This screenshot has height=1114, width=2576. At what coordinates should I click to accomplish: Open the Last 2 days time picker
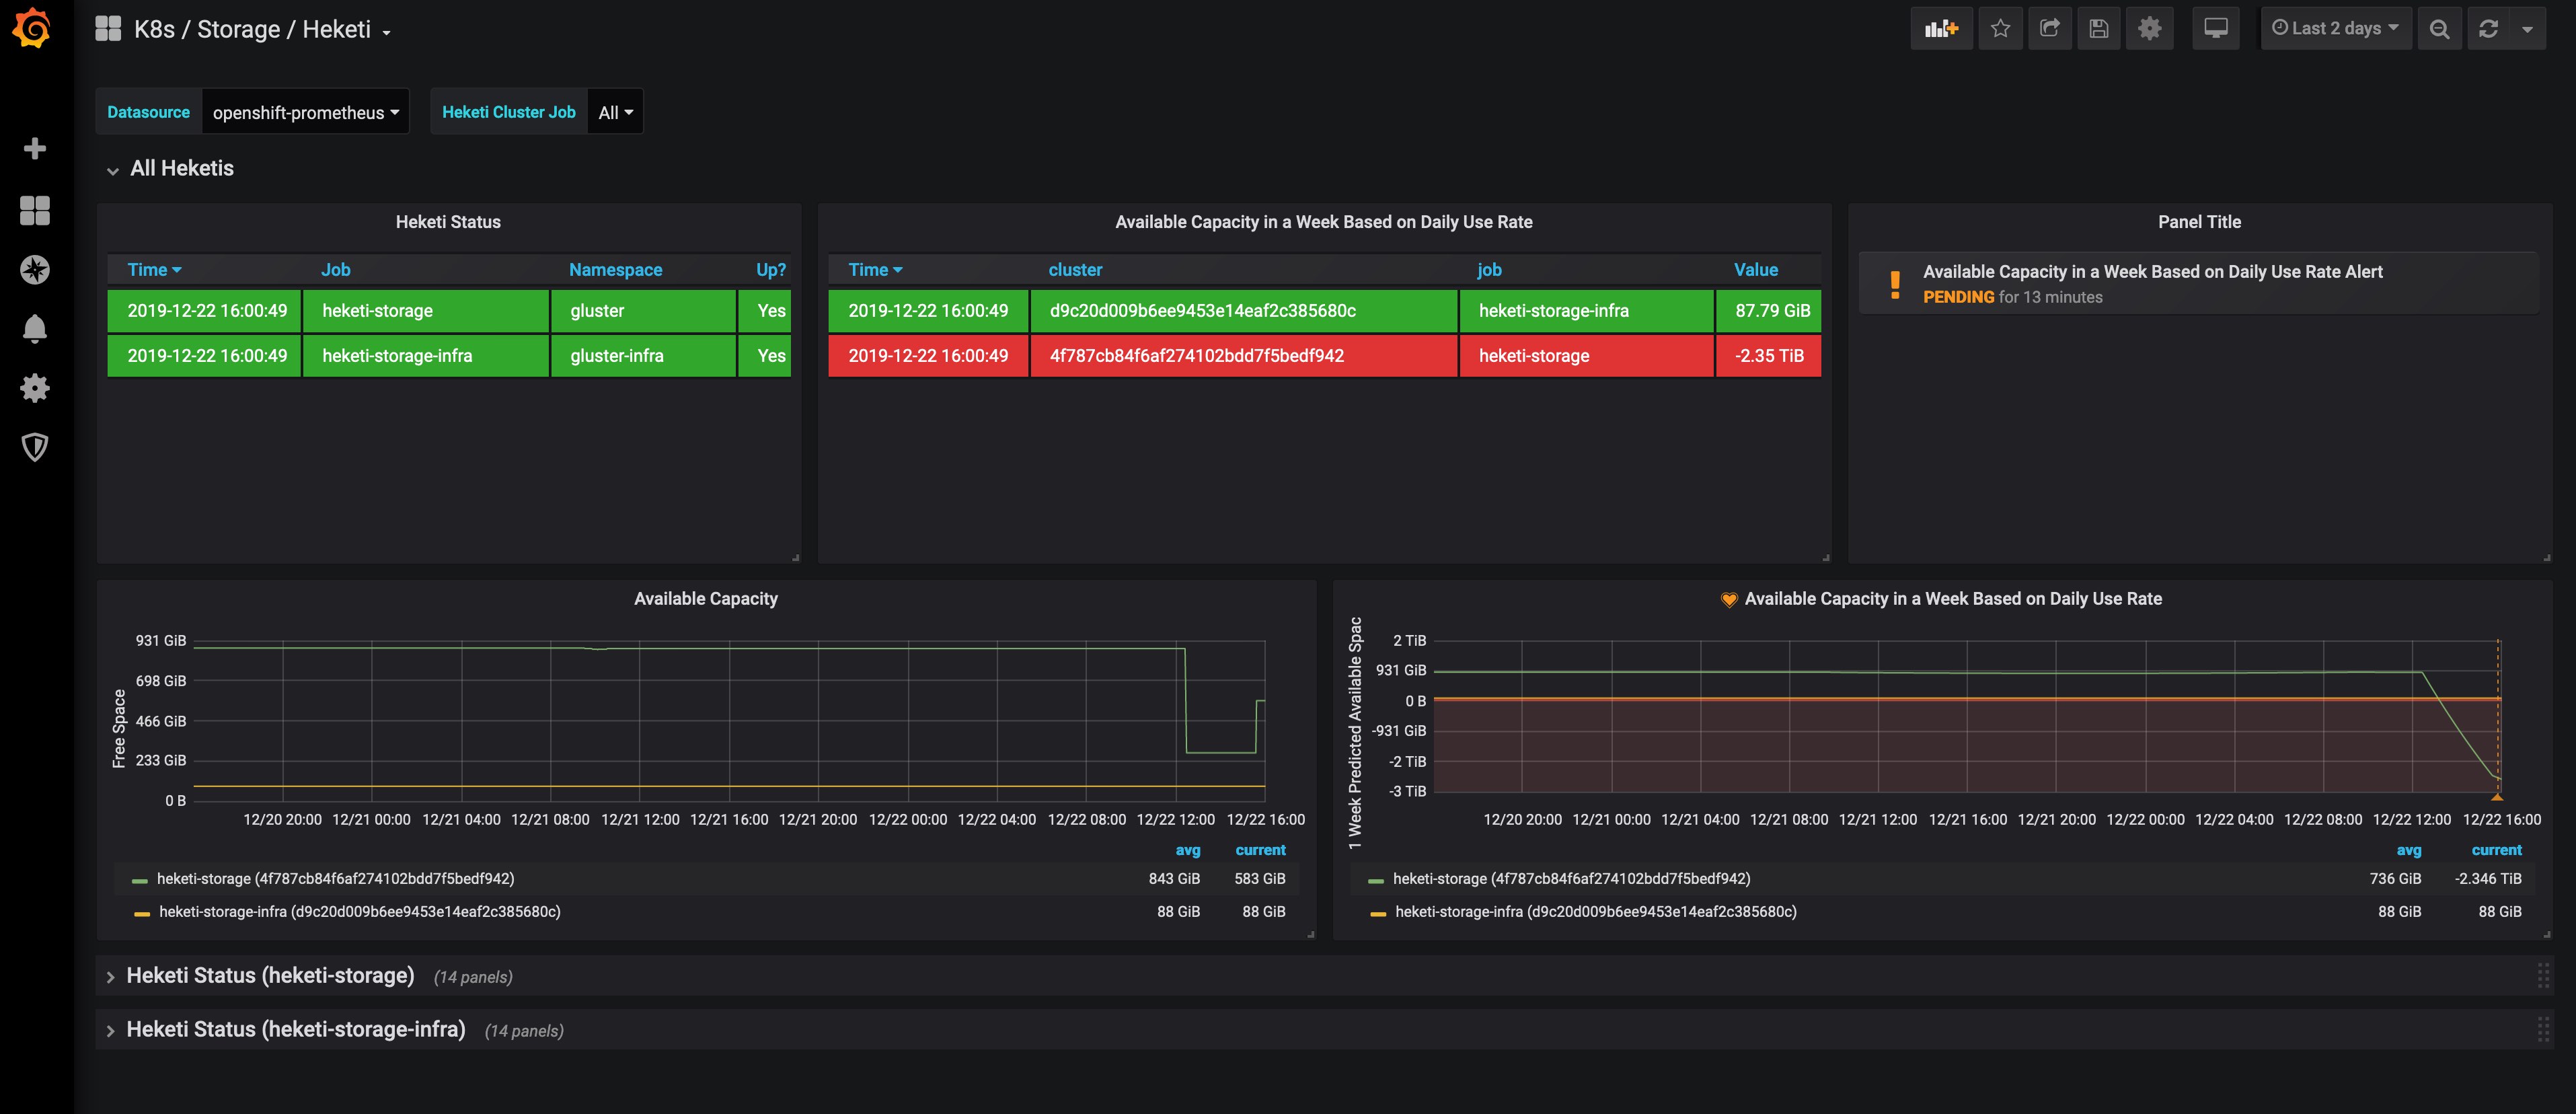2335,29
